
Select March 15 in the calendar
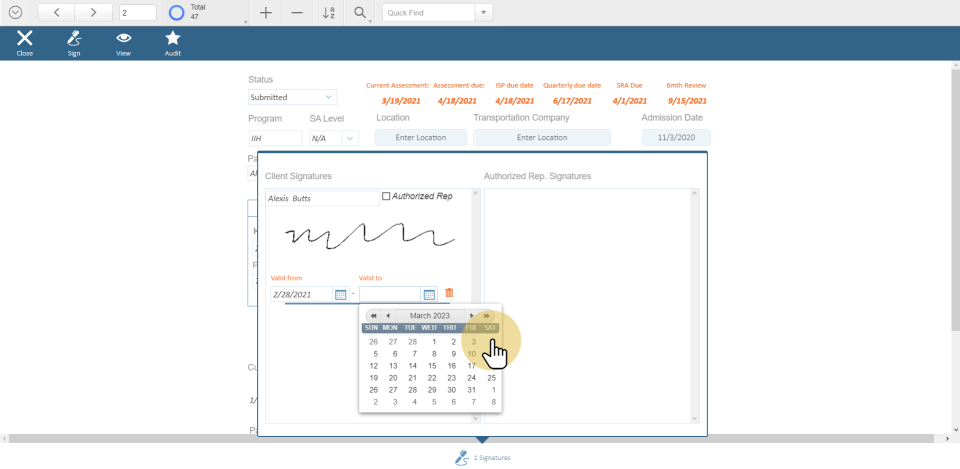433,366
